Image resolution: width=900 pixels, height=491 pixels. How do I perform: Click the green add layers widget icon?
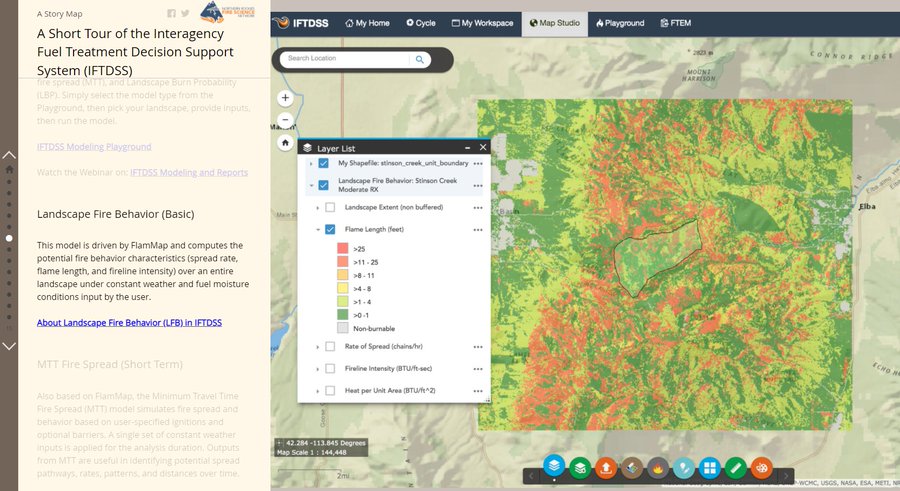580,468
